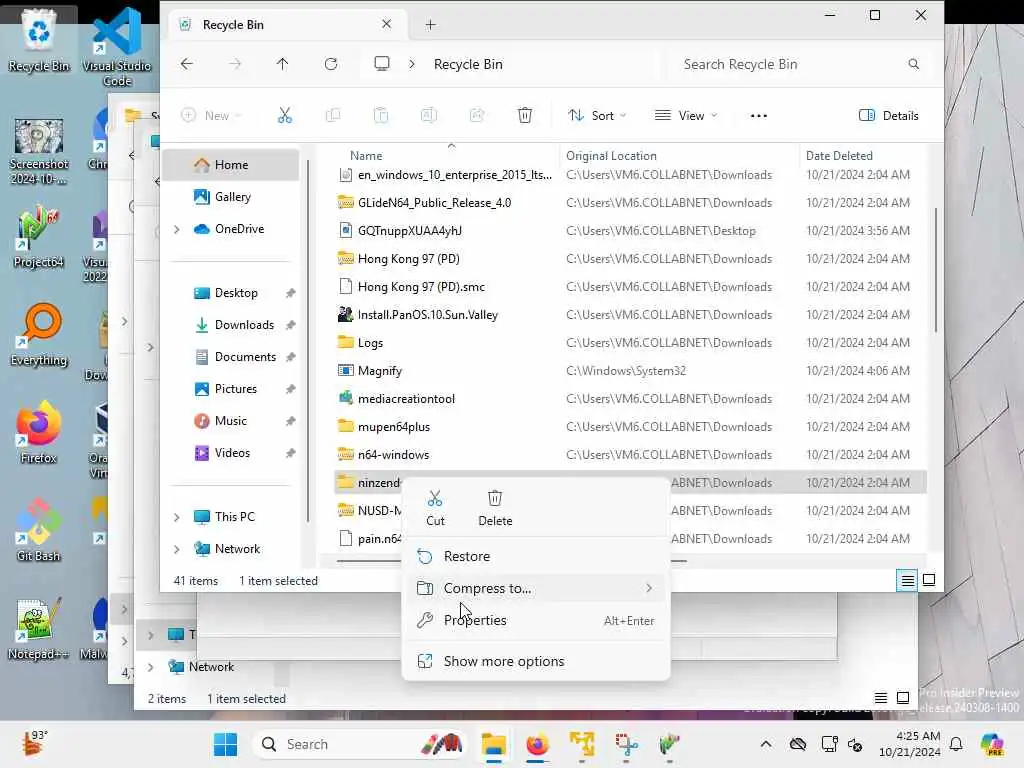Select Gallery in the navigation pane
Screen dimensions: 1024x768
[230, 197]
